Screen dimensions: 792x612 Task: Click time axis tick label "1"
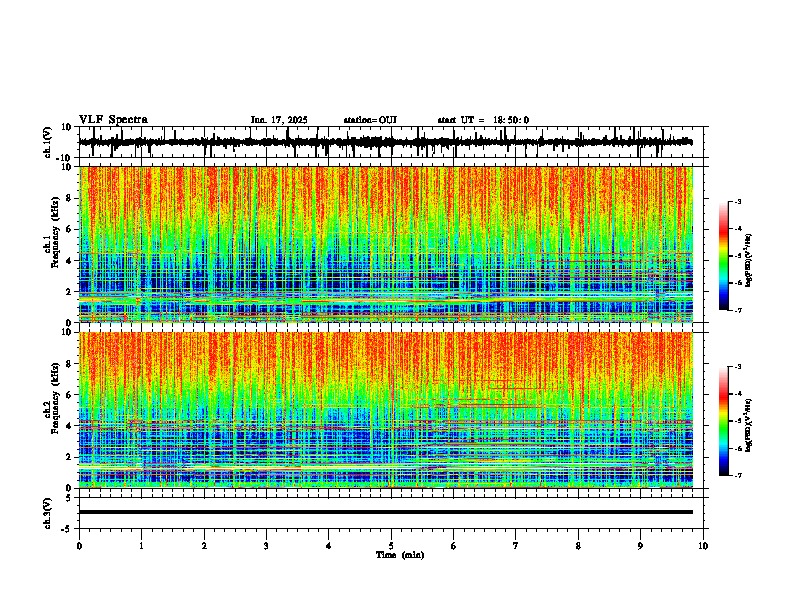pos(141,546)
